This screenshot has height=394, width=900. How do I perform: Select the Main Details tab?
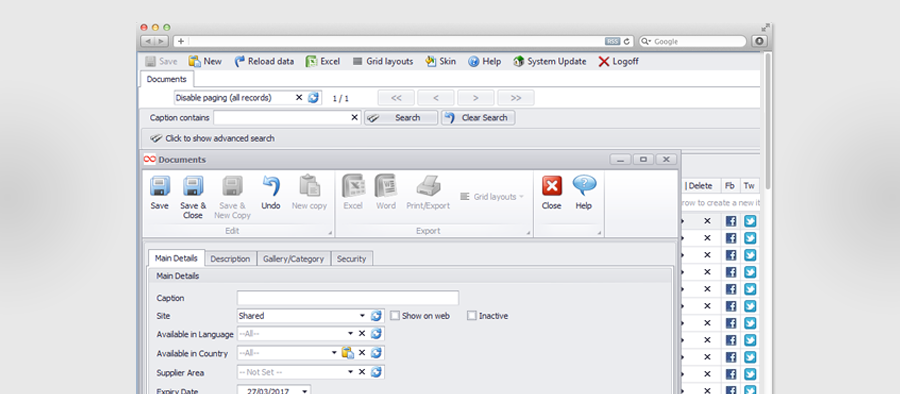[176, 258]
